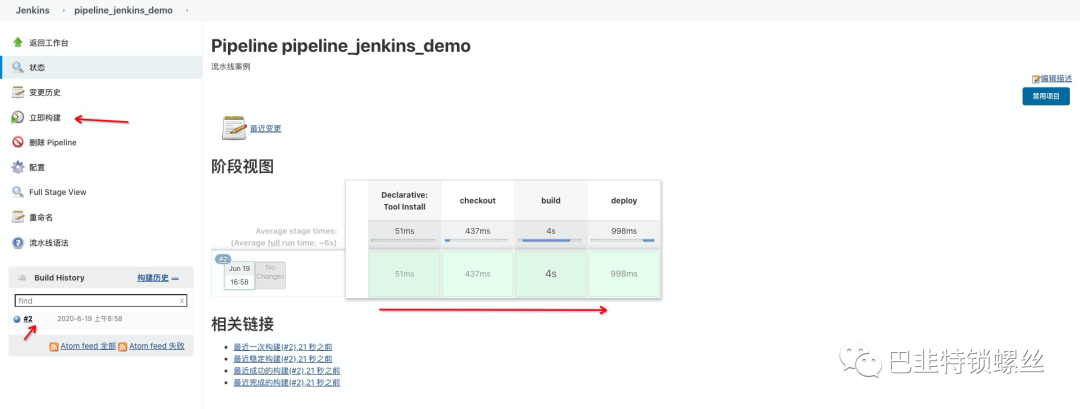The image size is (1080, 409).
Task: Click the 重命名 notepad icon
Action: click(18, 217)
